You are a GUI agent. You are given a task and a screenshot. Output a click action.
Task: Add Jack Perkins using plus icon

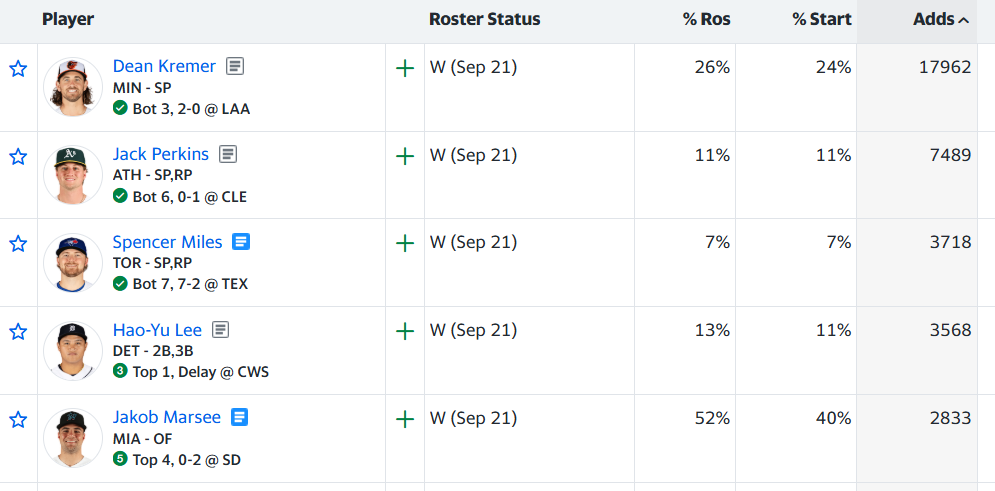(x=405, y=156)
